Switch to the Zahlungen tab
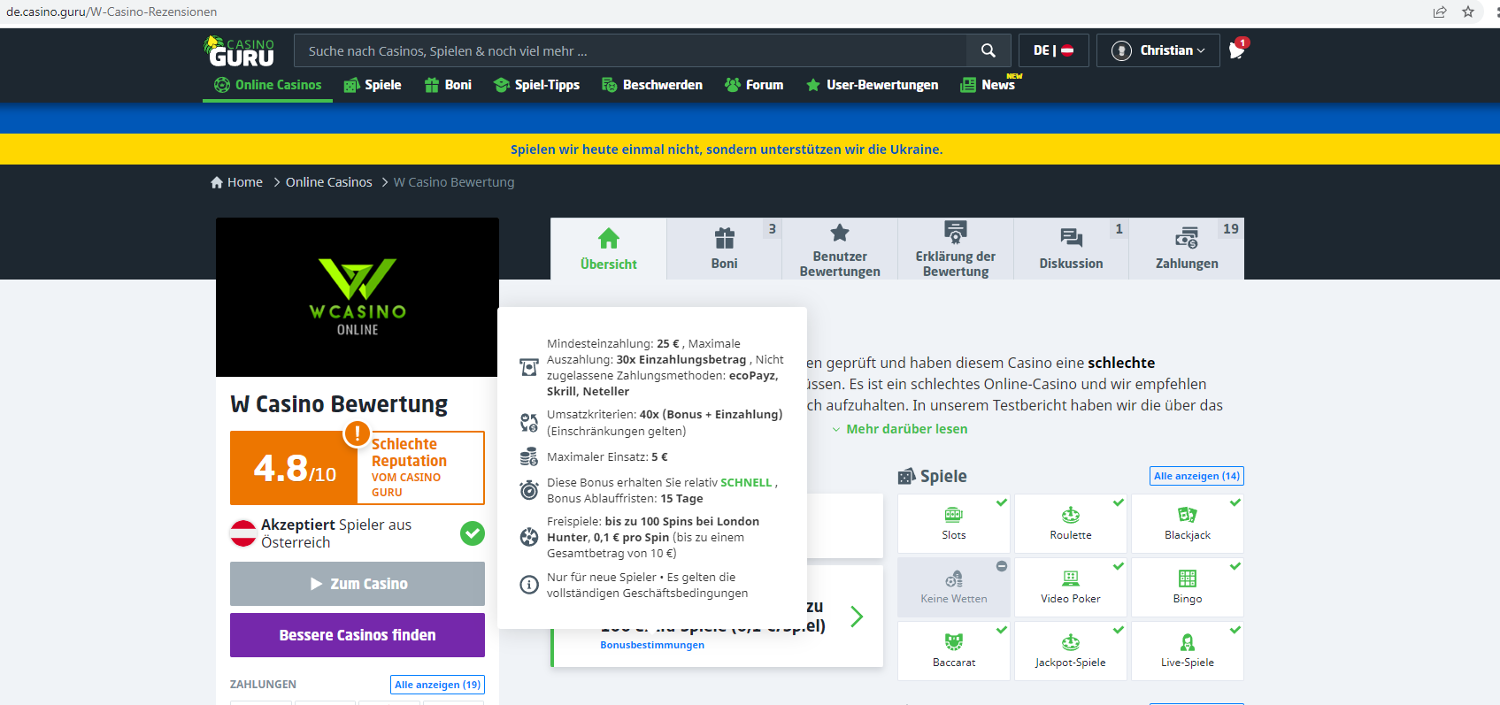This screenshot has height=705, width=1500. tap(1186, 249)
